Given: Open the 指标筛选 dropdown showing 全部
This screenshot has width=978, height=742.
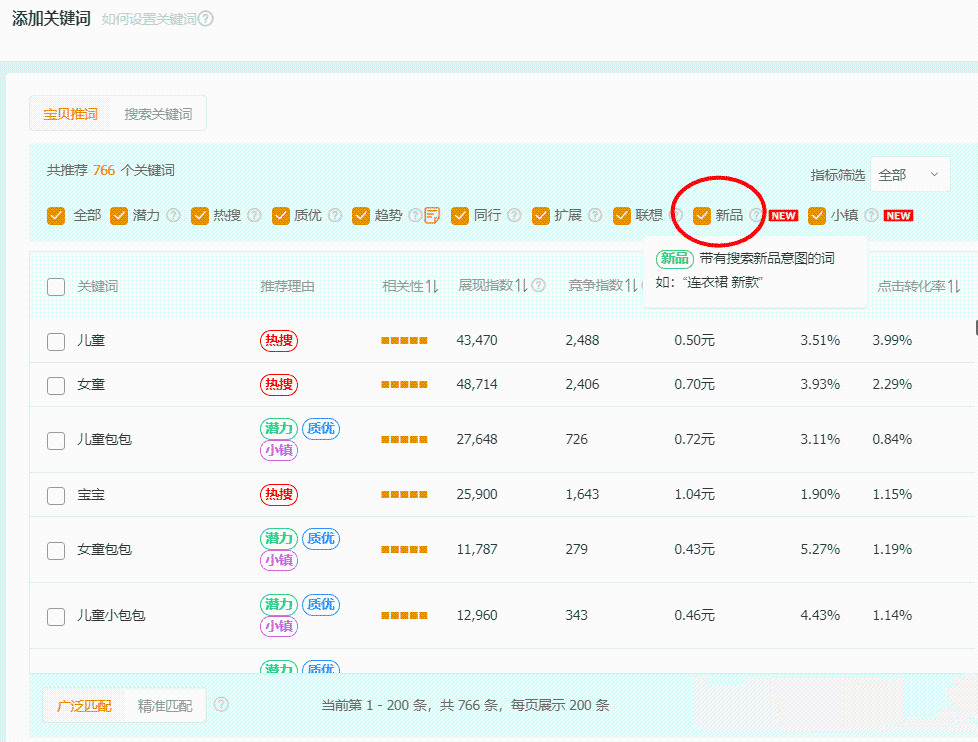Looking at the screenshot, I should click(909, 175).
